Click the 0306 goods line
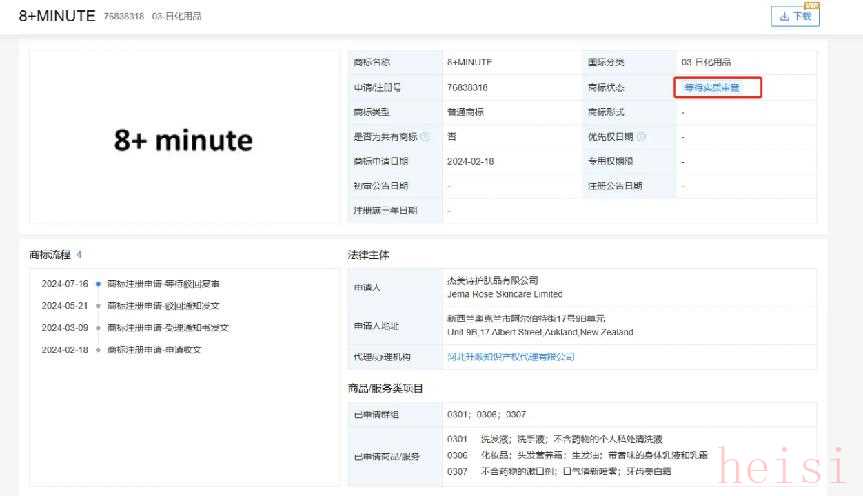 577,455
